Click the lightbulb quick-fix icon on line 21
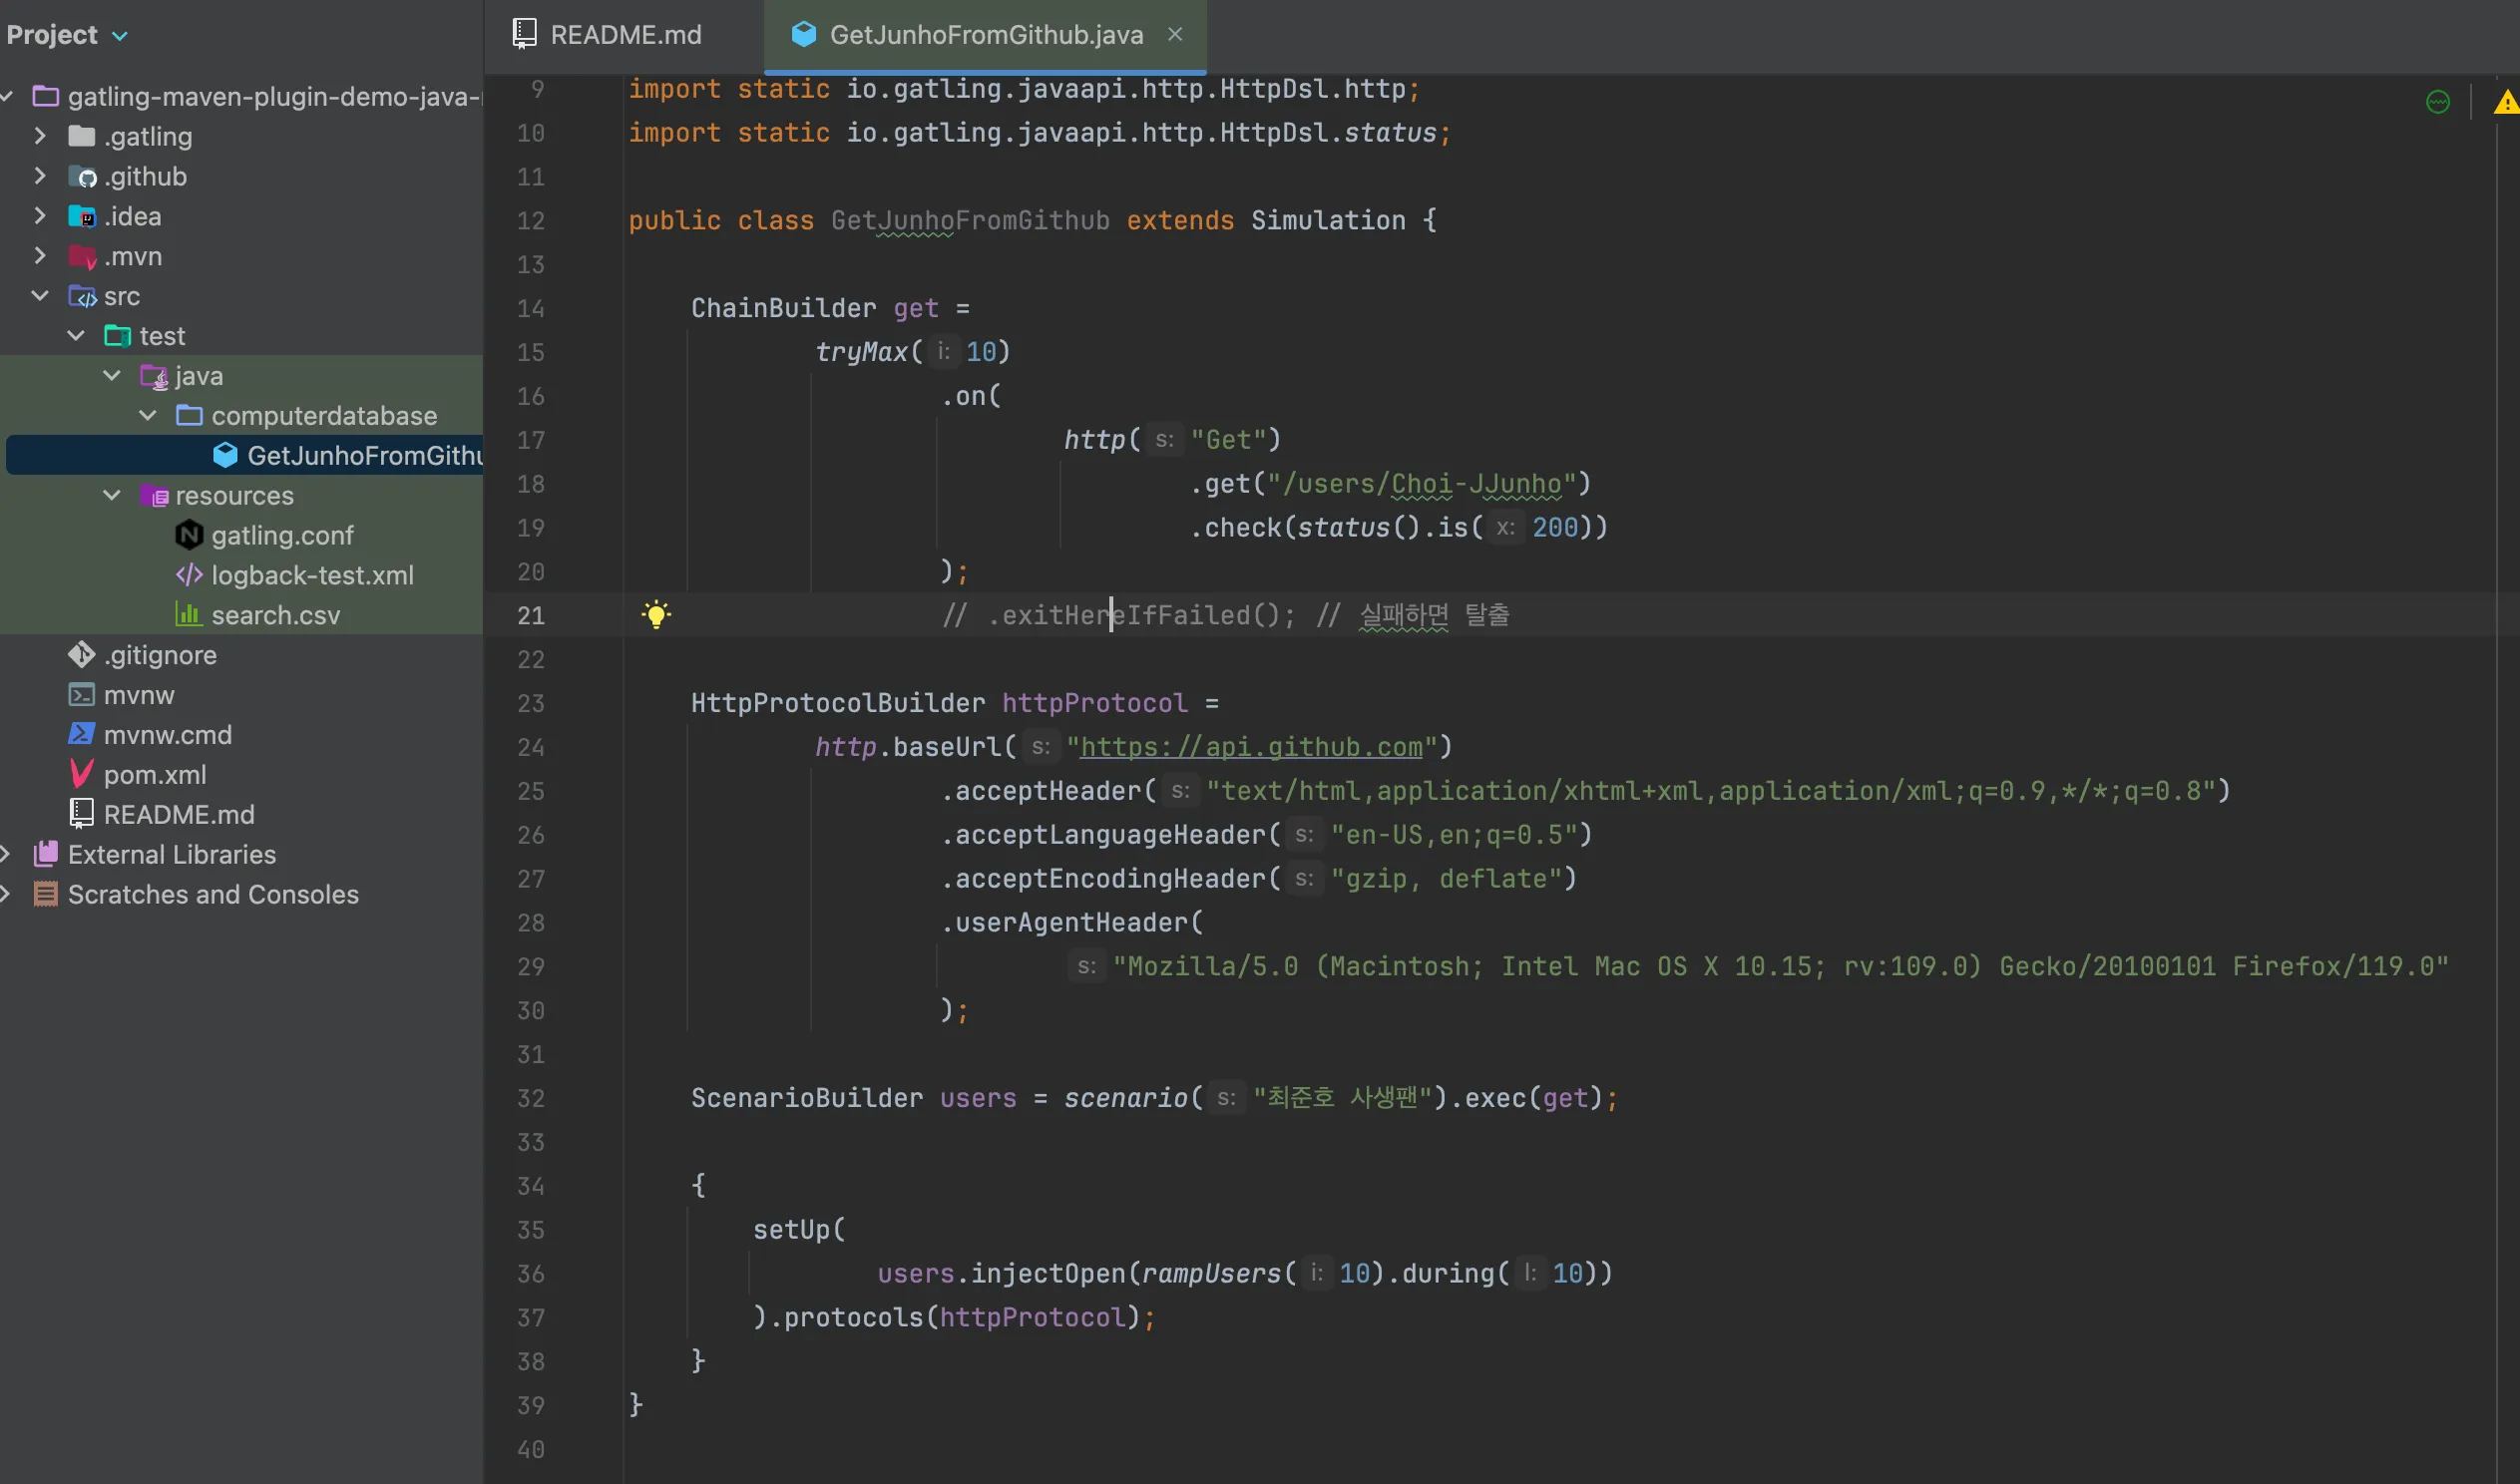Screen dimensions: 2520x1484 [x=656, y=614]
